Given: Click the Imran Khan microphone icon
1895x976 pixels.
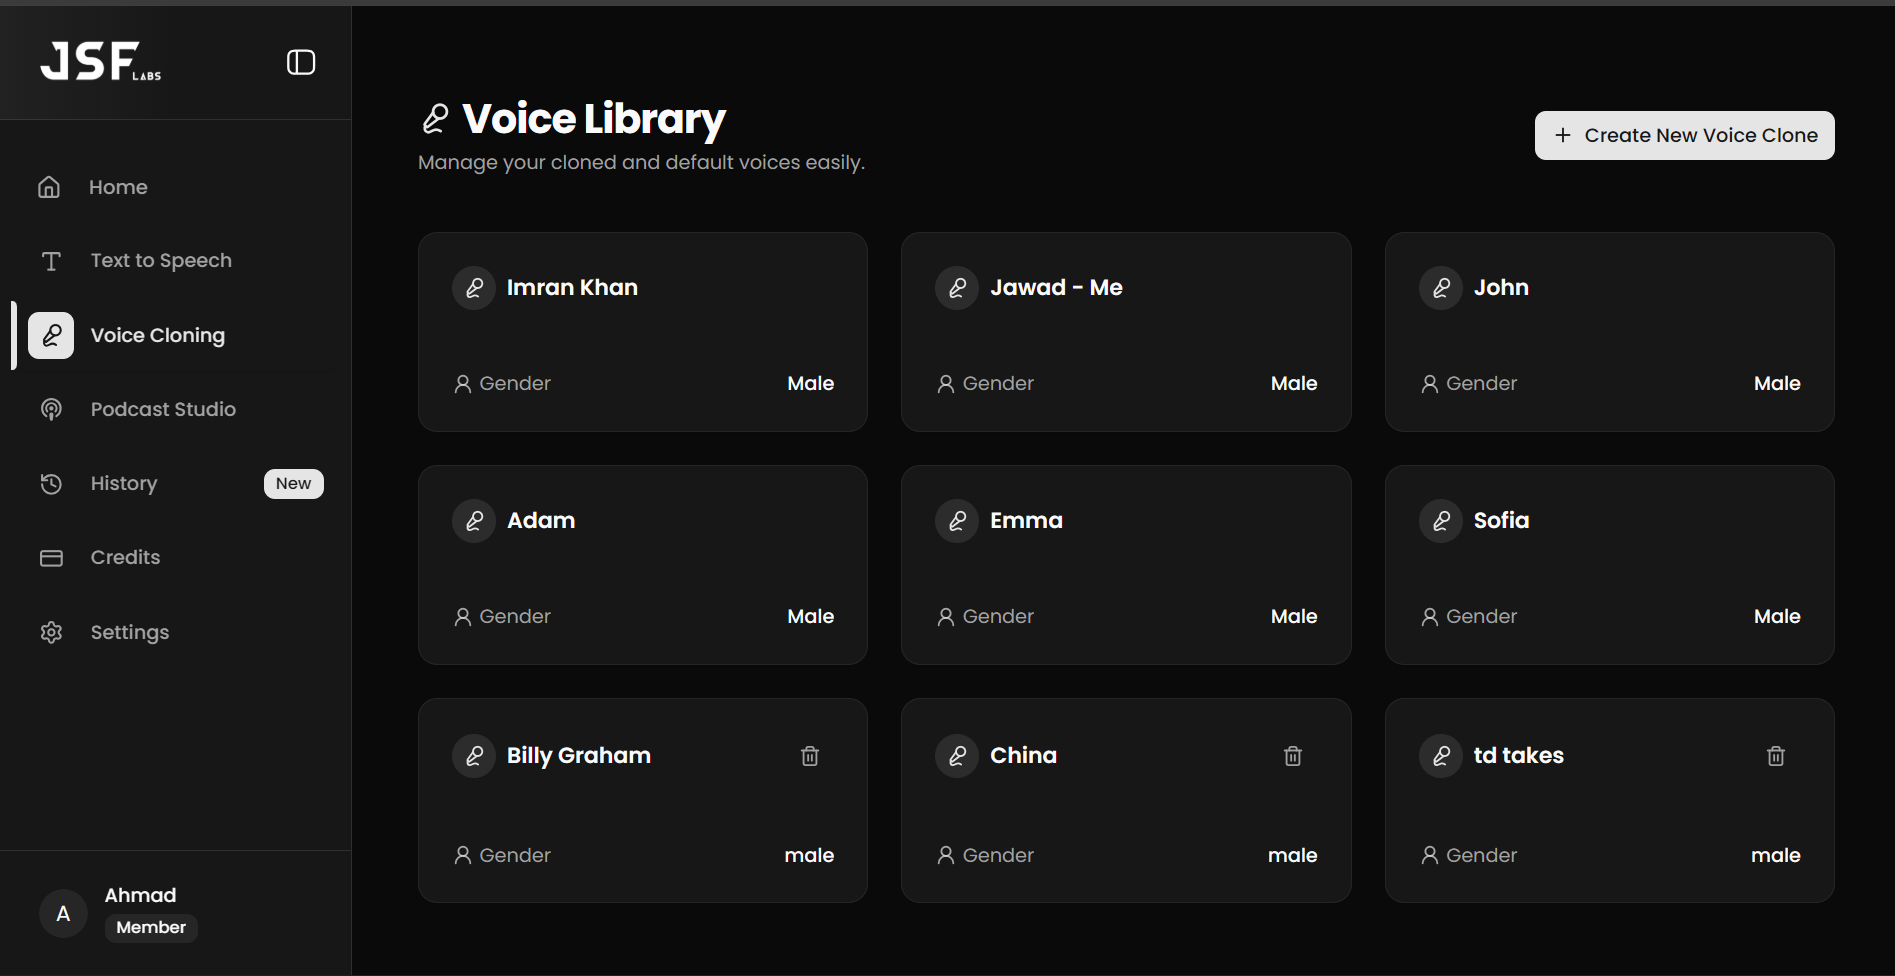Looking at the screenshot, I should tap(474, 288).
